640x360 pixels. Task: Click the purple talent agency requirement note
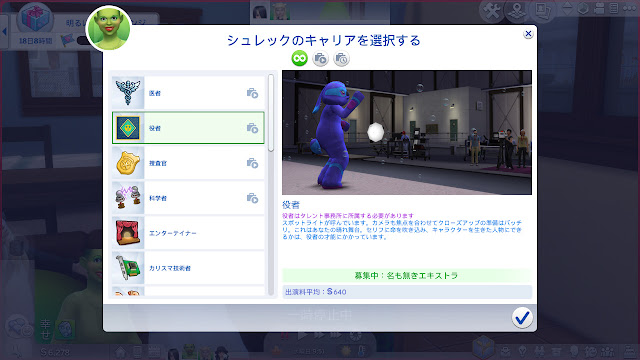tap(348, 216)
